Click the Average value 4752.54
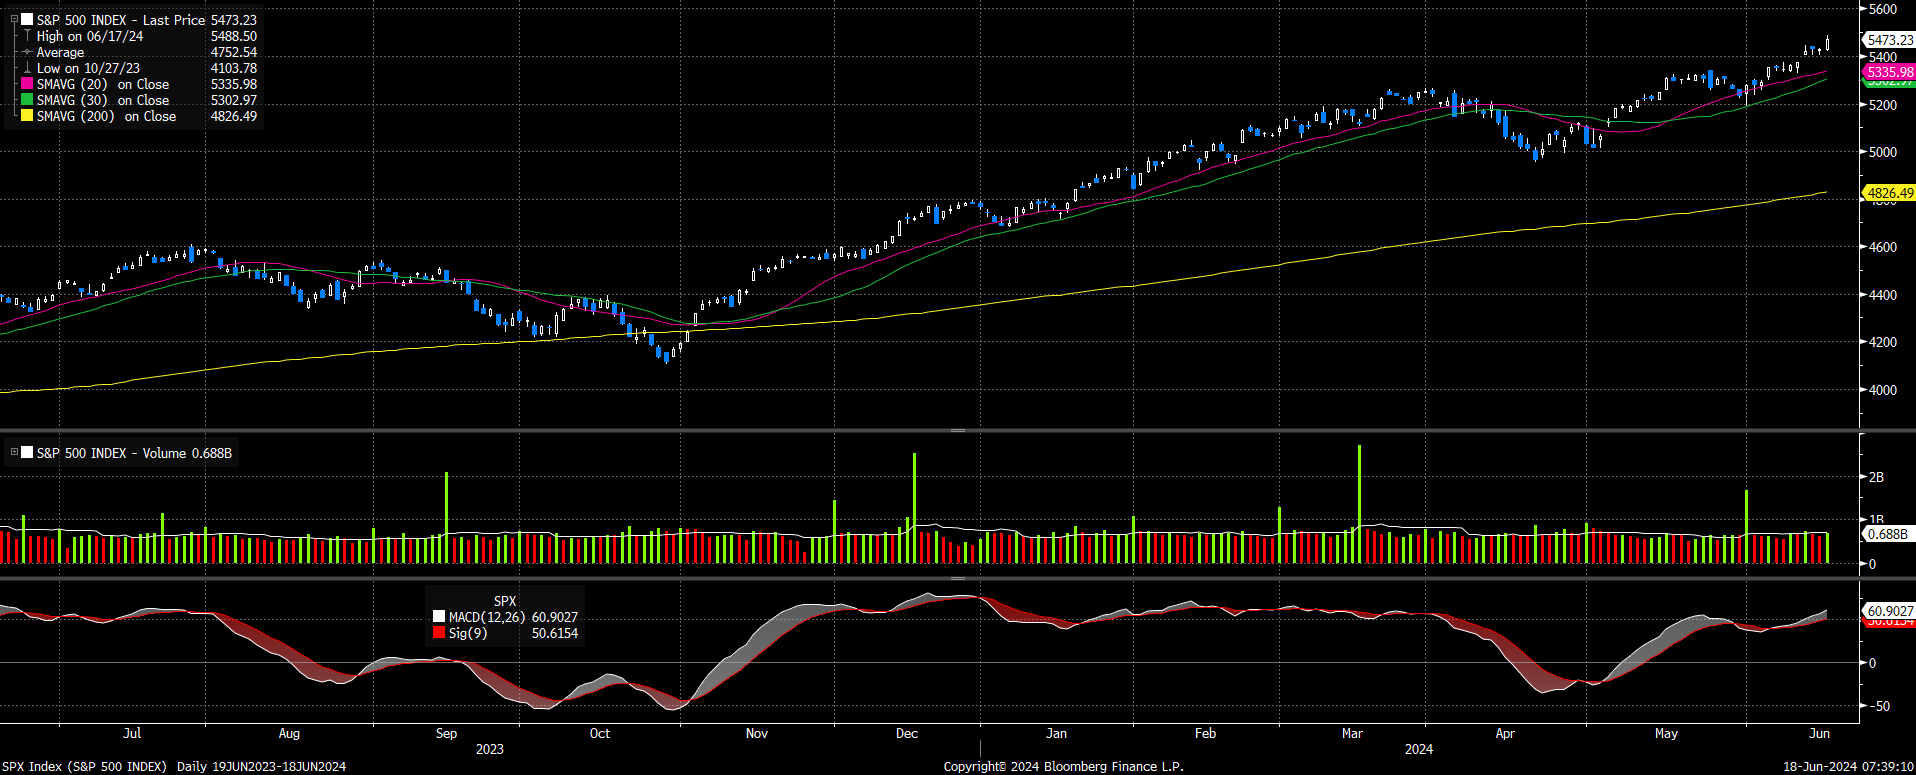Screen dimensions: 1916x775 (234, 52)
